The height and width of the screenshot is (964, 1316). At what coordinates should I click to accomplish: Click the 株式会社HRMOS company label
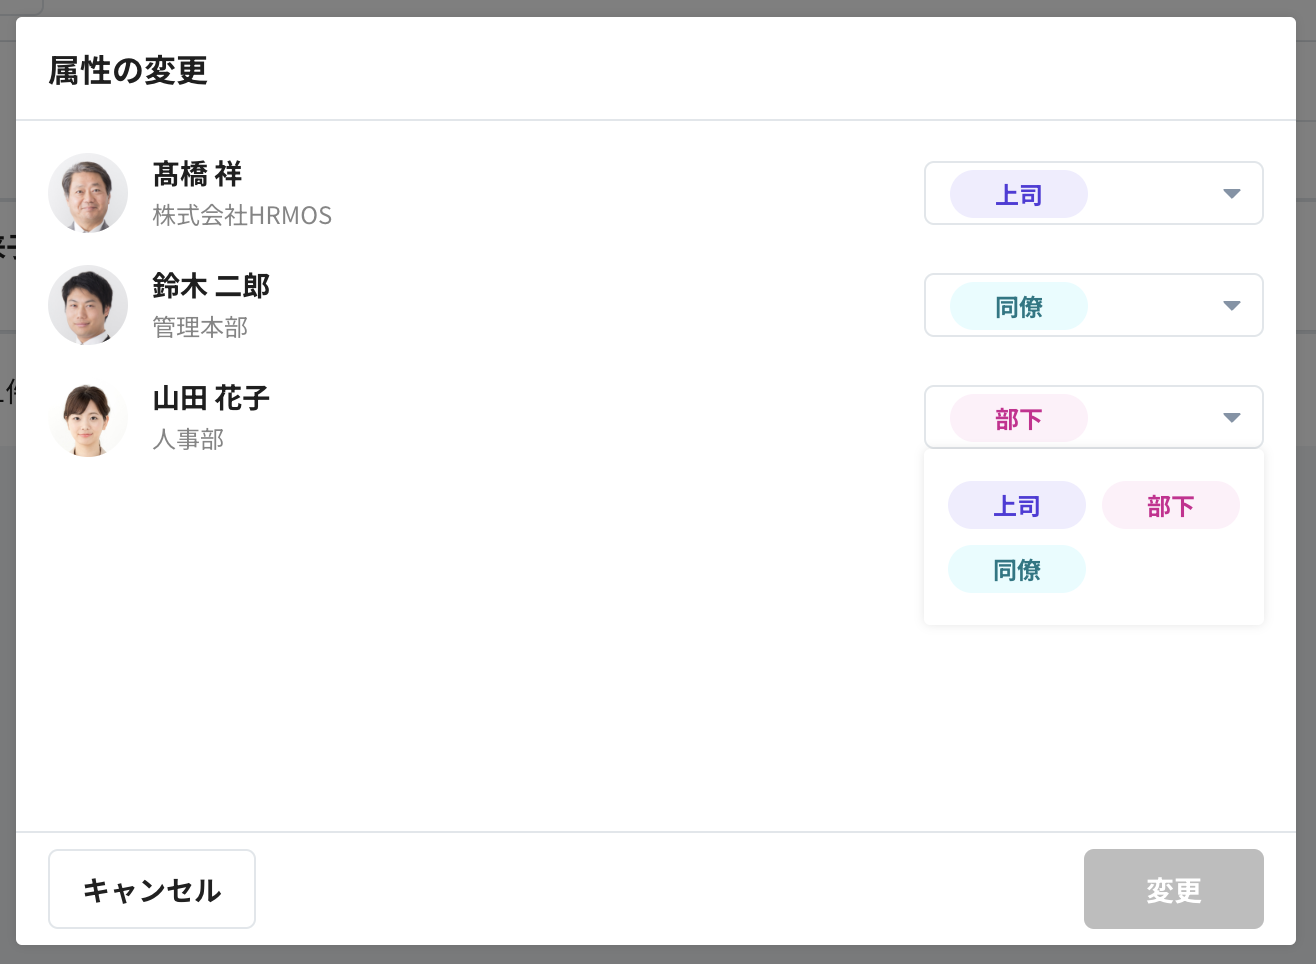click(243, 215)
